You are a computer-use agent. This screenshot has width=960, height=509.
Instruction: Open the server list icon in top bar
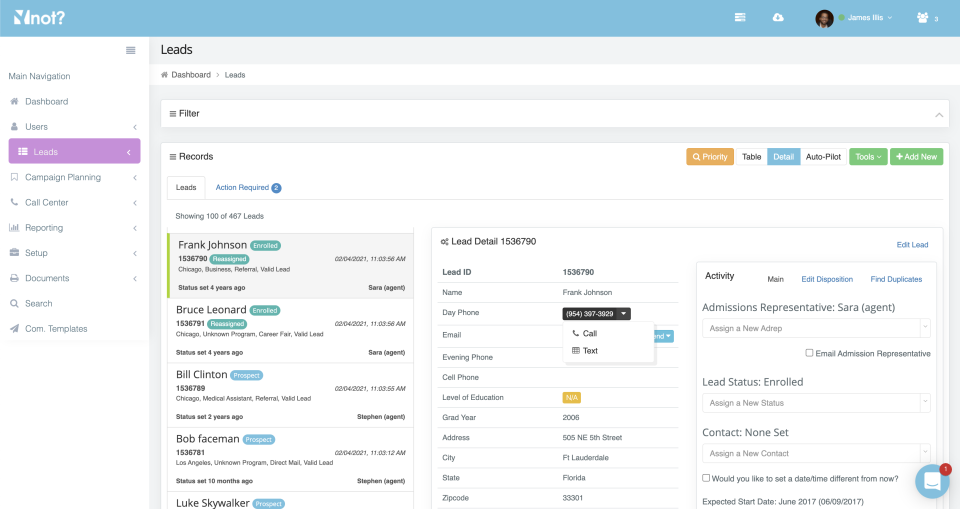coord(740,17)
